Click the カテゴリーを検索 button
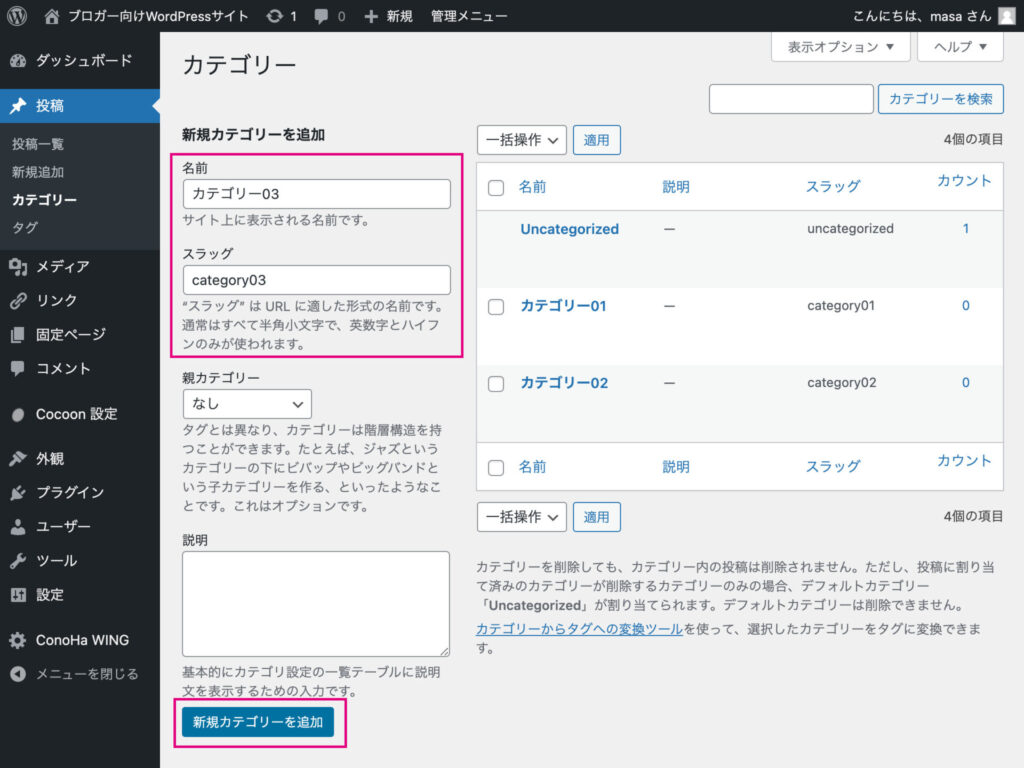1024x768 pixels. coord(940,99)
